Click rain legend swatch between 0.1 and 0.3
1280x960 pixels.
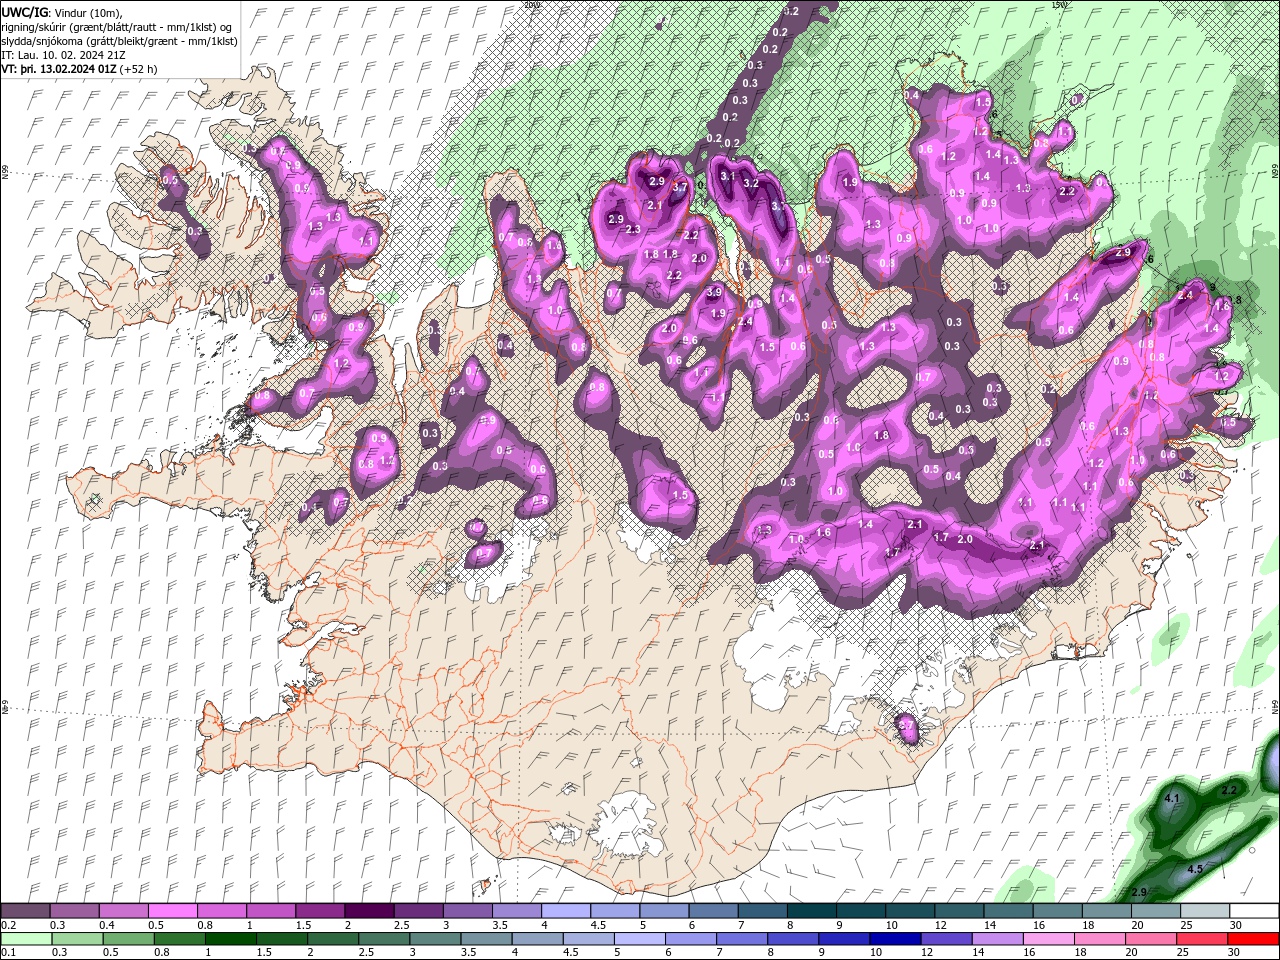pyautogui.click(x=25, y=939)
